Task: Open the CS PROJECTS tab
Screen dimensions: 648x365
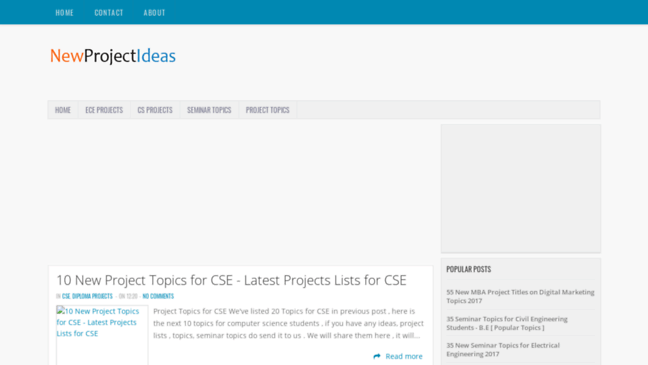Action: [155, 110]
